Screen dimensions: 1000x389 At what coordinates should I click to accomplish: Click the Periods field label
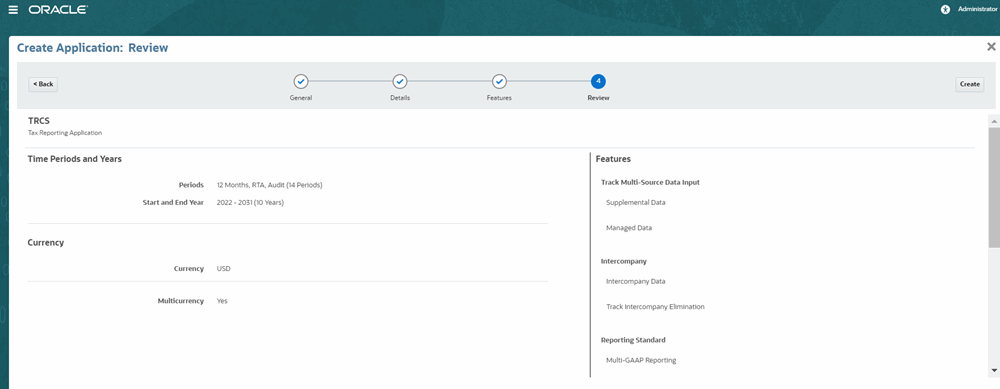click(191, 185)
